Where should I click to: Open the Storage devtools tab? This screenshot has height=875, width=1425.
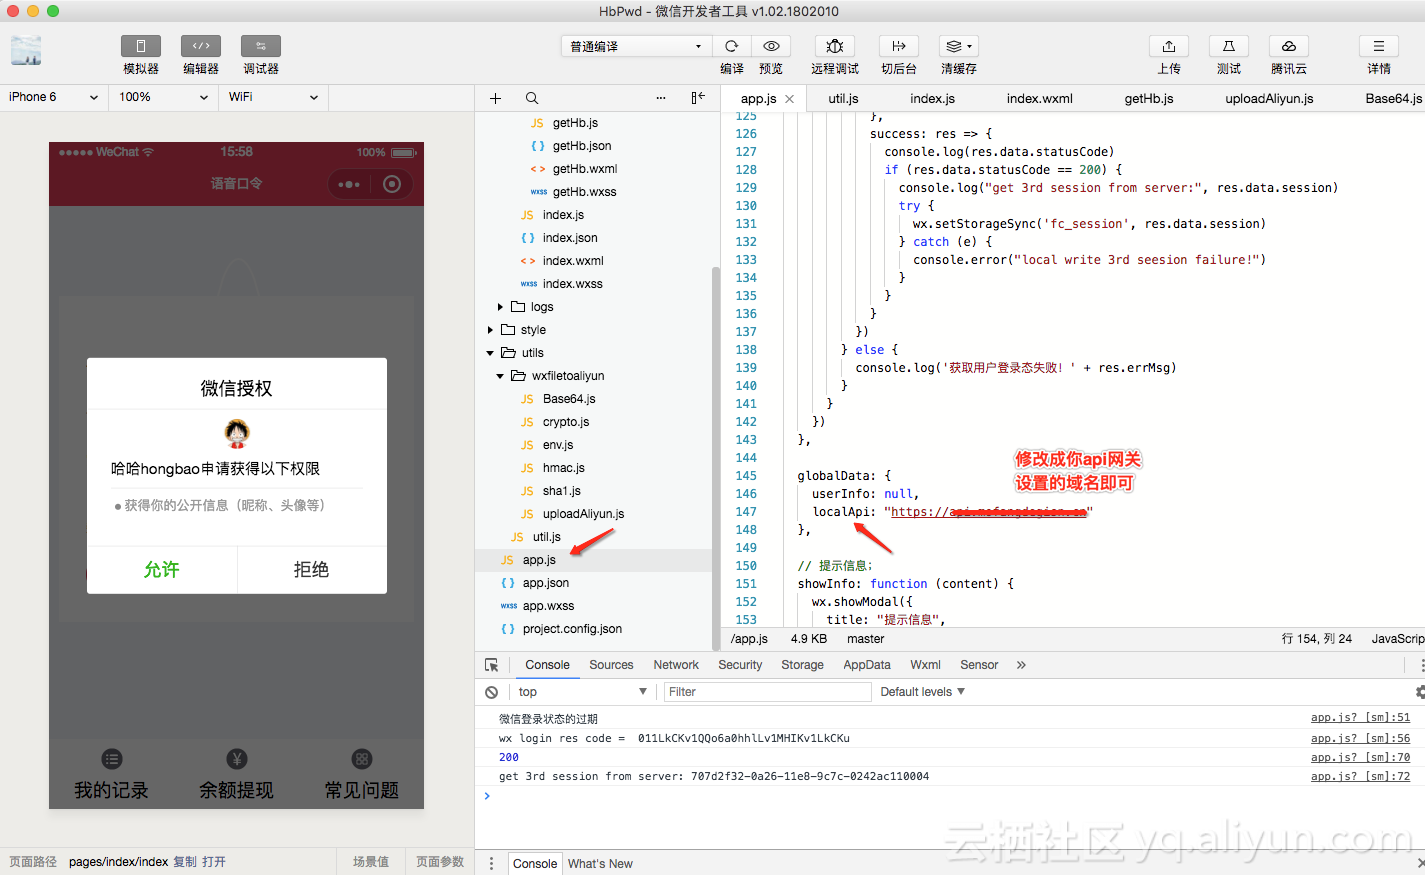coord(802,665)
